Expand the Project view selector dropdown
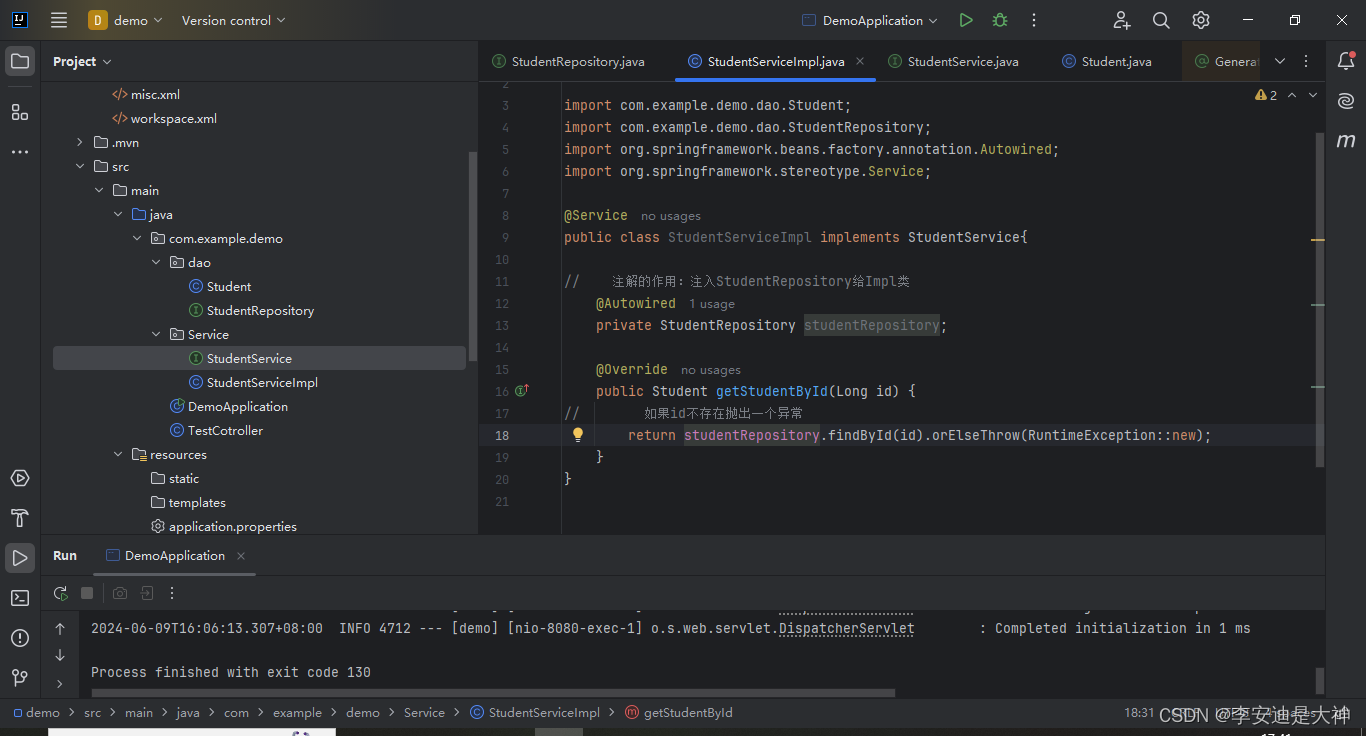 pyautogui.click(x=82, y=61)
